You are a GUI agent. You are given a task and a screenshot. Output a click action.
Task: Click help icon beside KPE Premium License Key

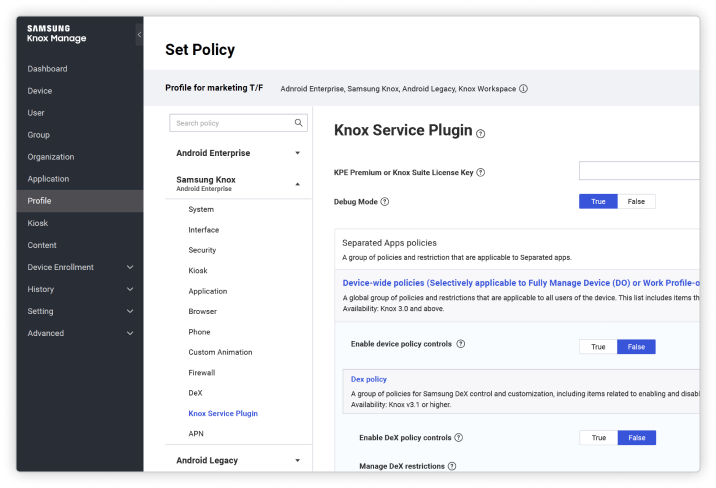(481, 172)
